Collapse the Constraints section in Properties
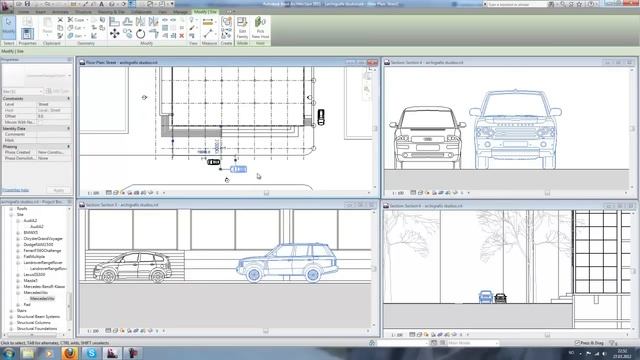Image resolution: width=640 pixels, height=360 pixels. point(69,98)
